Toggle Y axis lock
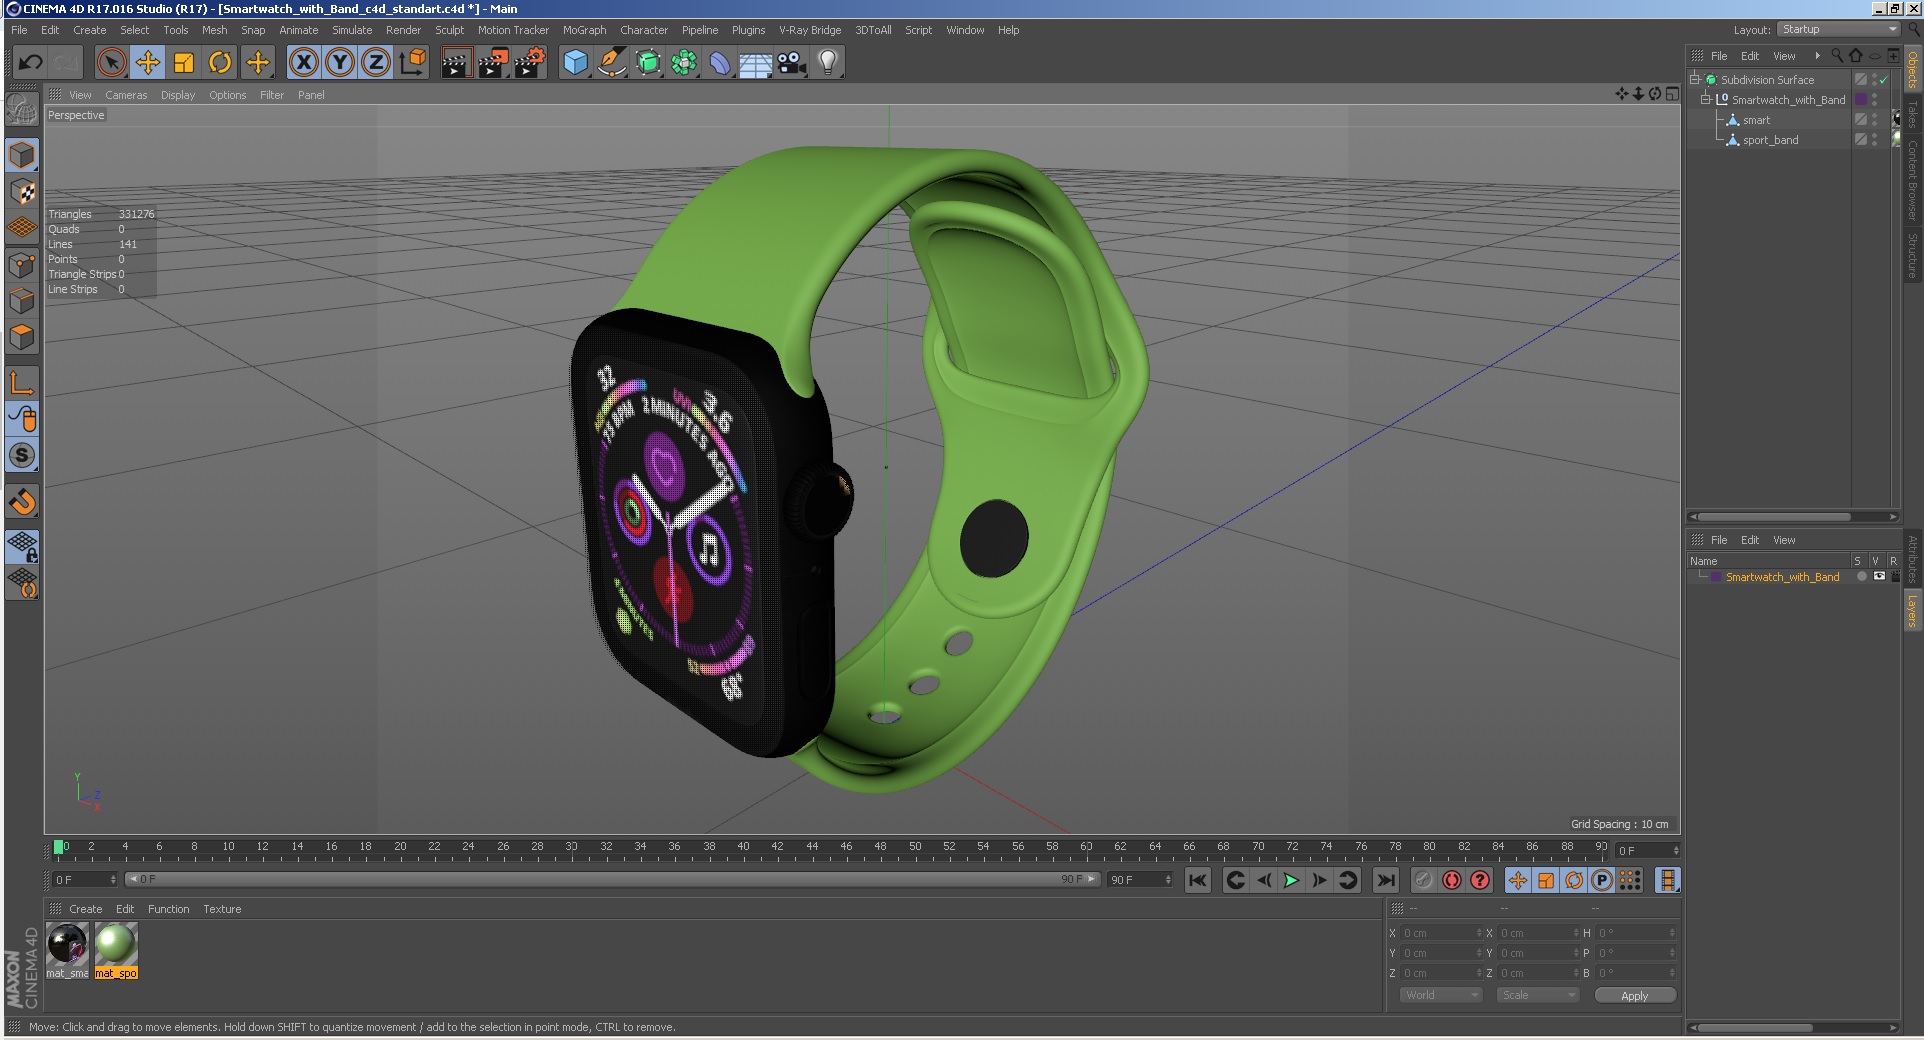 340,63
